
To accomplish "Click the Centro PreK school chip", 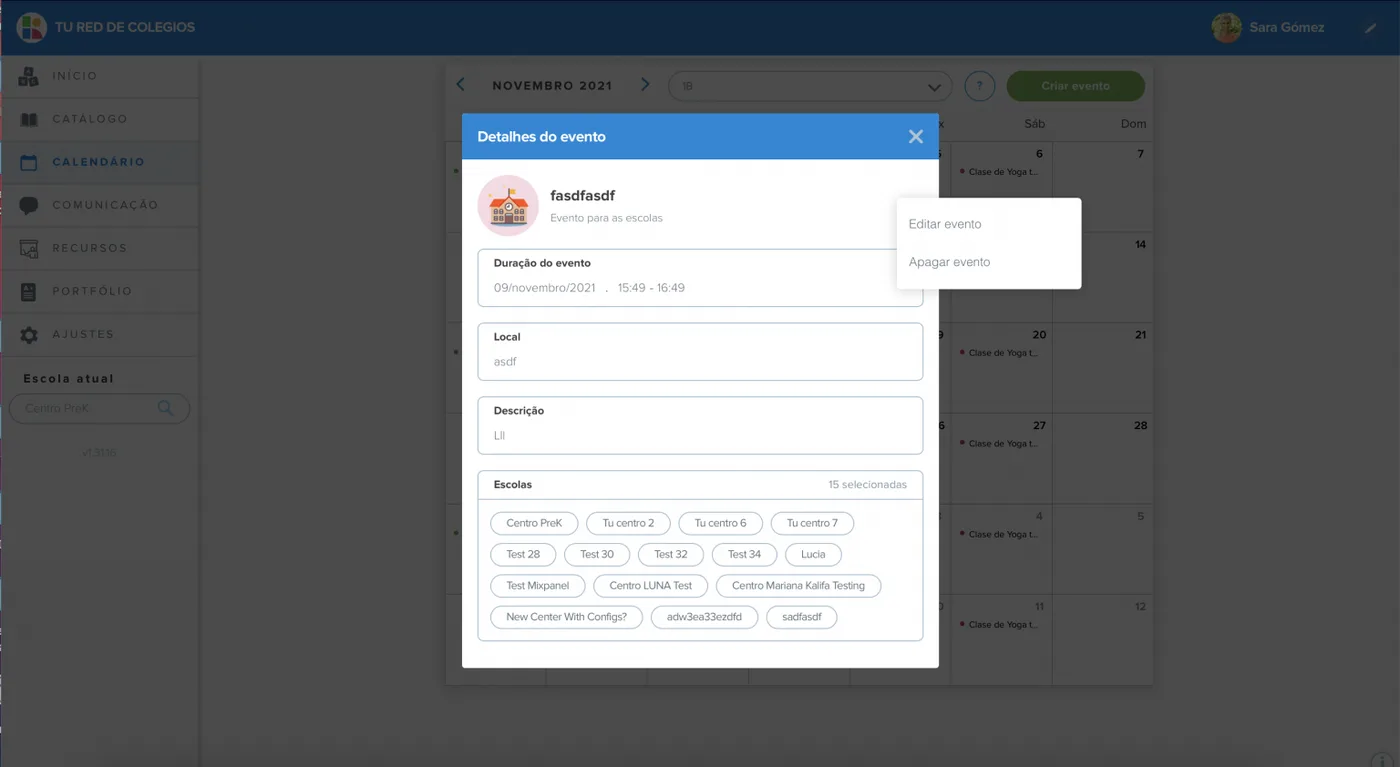I will 534,523.
